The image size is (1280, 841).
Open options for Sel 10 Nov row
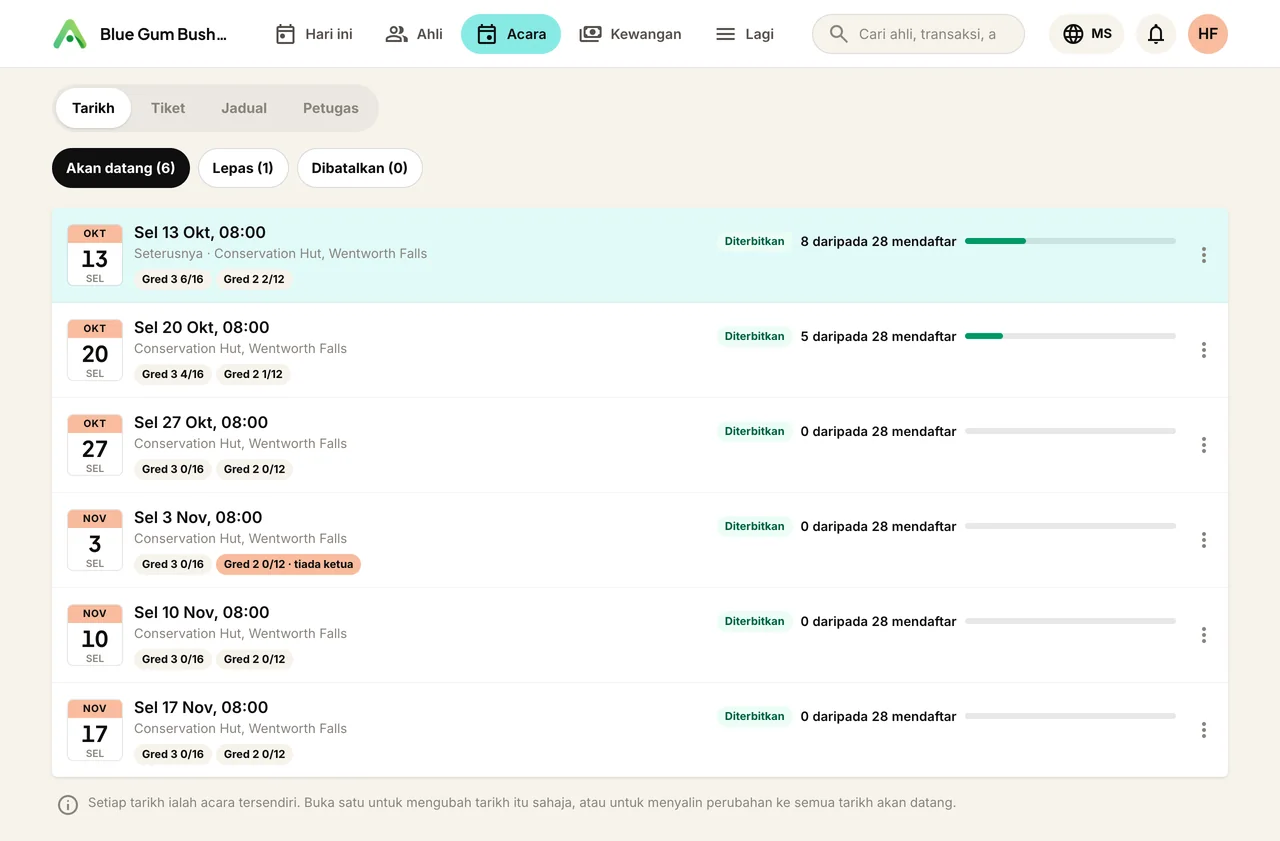1204,635
